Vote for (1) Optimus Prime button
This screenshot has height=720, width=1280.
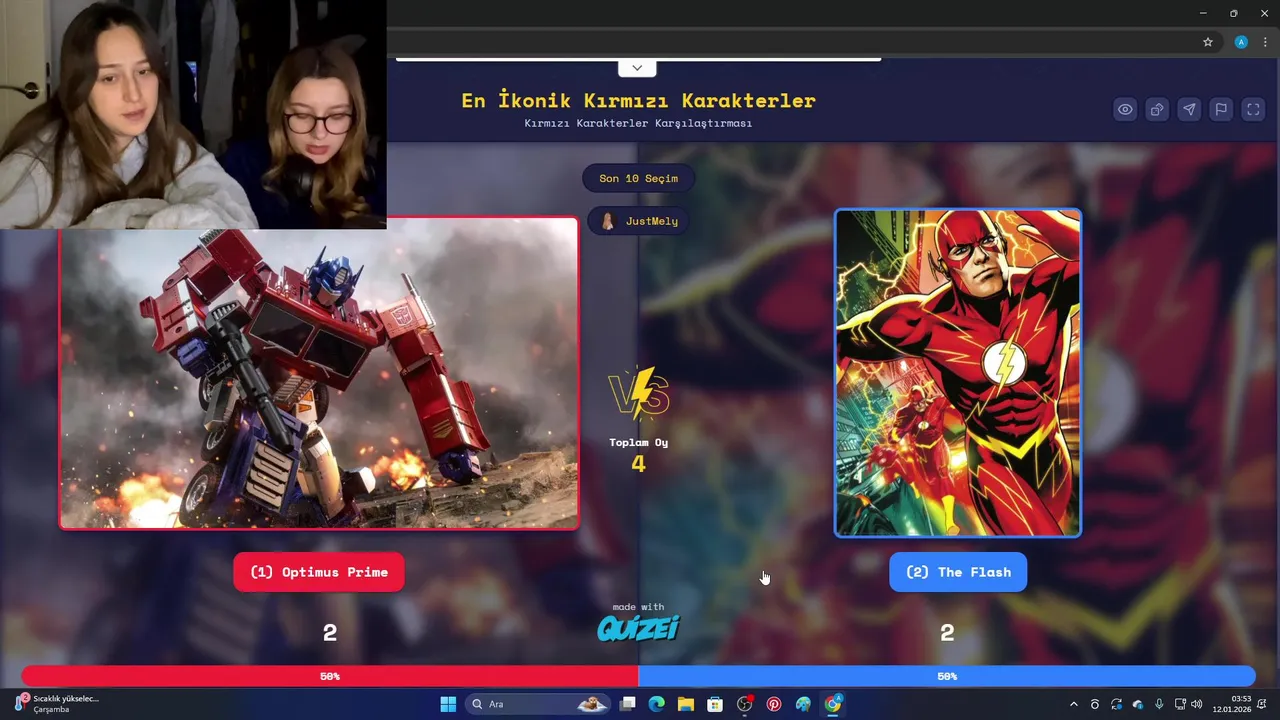point(319,572)
